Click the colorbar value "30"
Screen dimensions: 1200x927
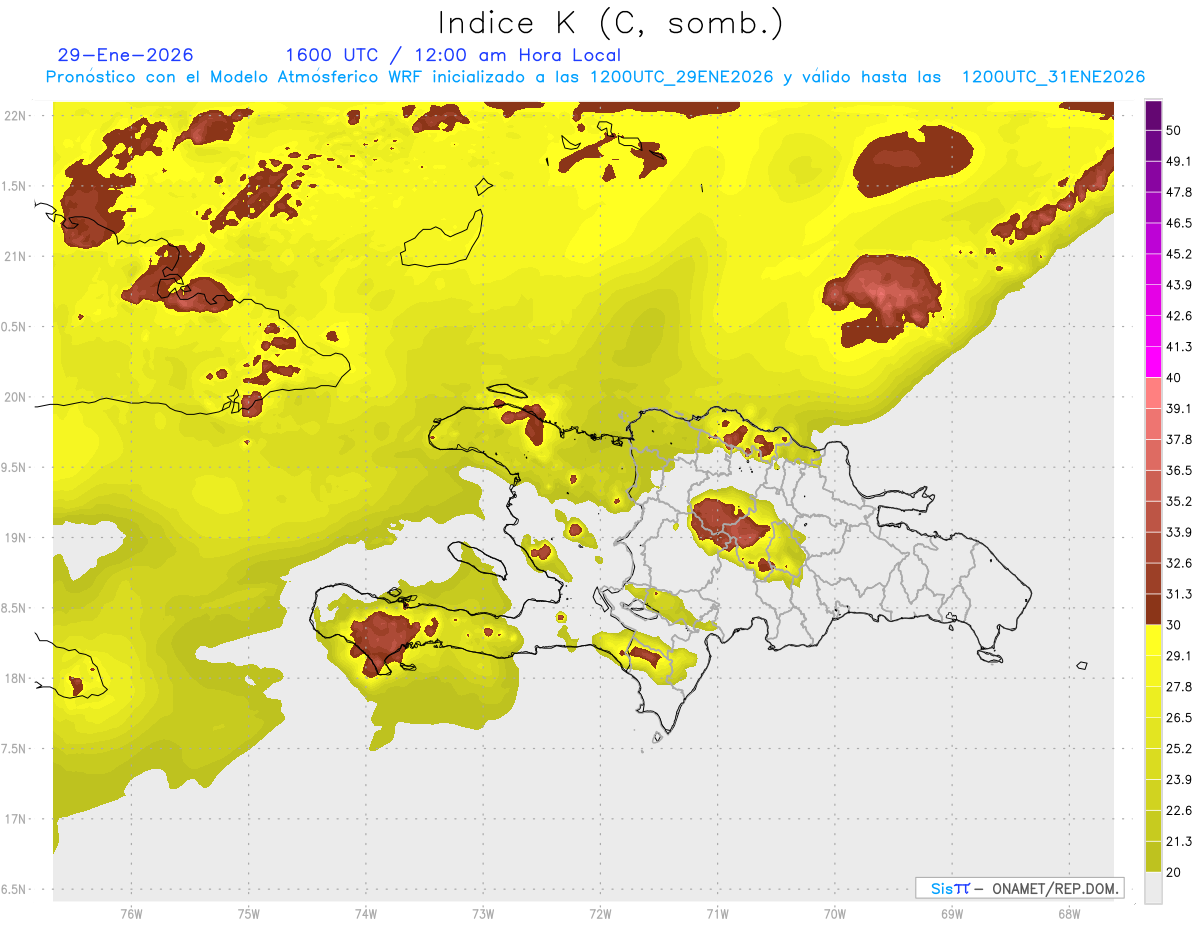(1175, 625)
